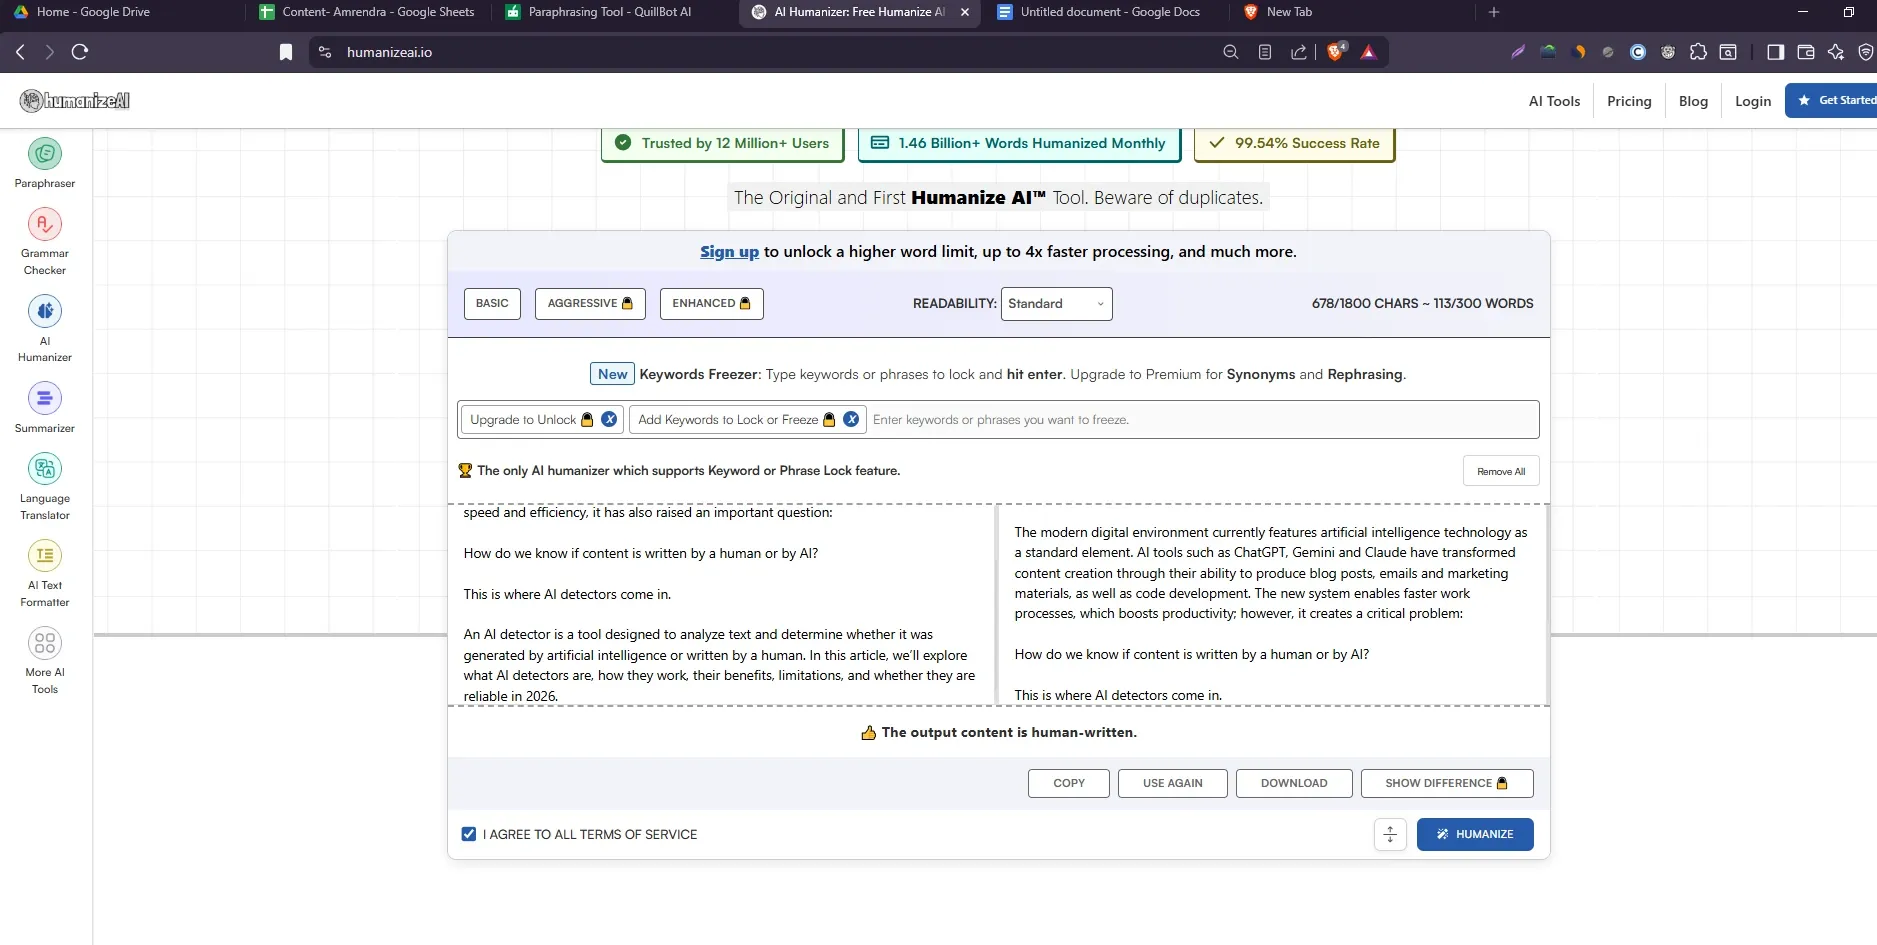The width and height of the screenshot is (1877, 945).
Task: Select the AI Humanizer sidebar icon
Action: tap(44, 312)
